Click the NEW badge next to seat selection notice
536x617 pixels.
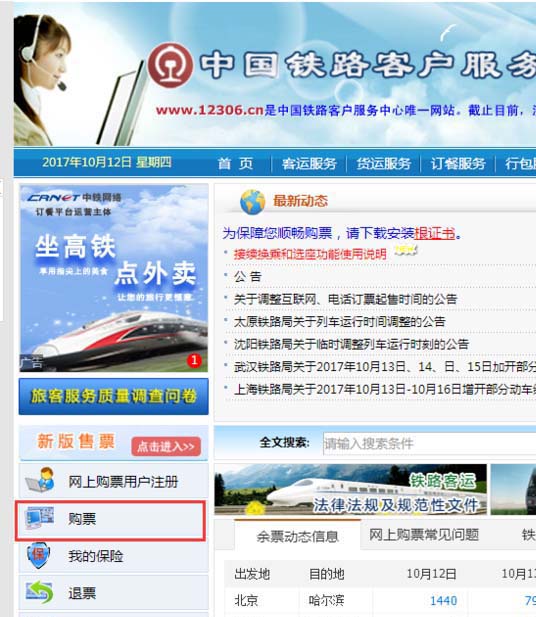(x=405, y=251)
